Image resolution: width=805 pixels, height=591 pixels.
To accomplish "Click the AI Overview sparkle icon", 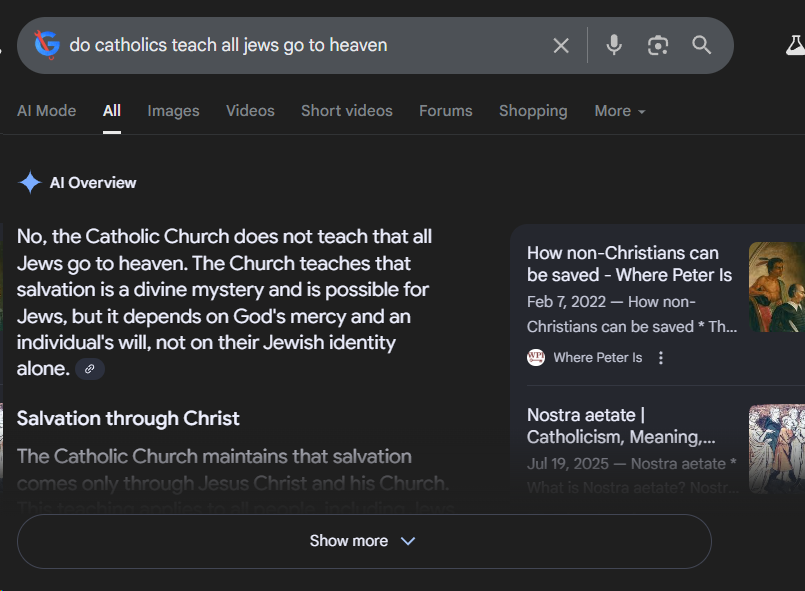I will point(30,183).
